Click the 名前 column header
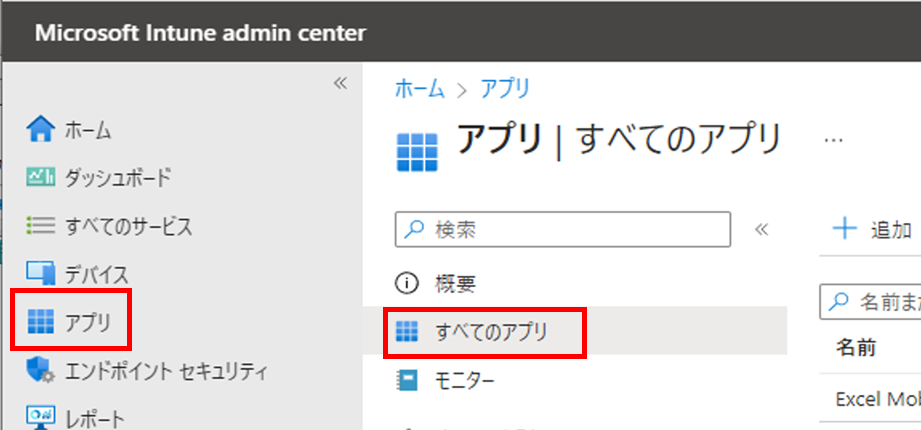This screenshot has width=921, height=430. (856, 348)
